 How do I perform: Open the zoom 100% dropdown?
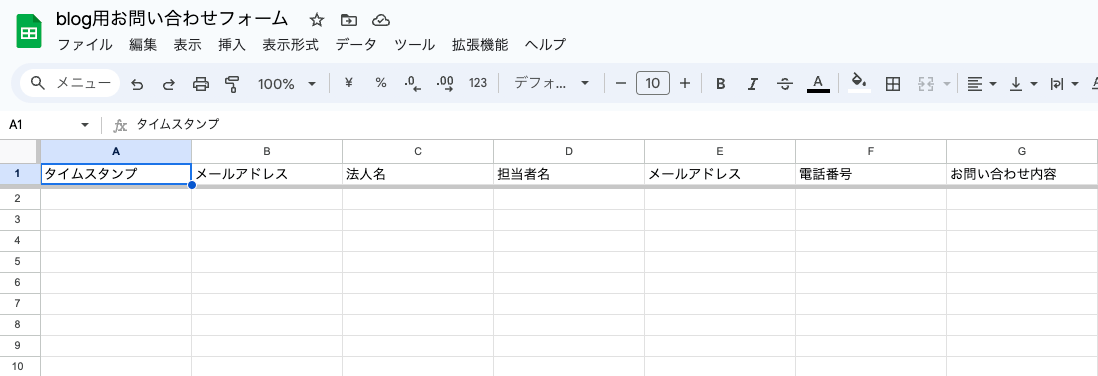point(287,84)
